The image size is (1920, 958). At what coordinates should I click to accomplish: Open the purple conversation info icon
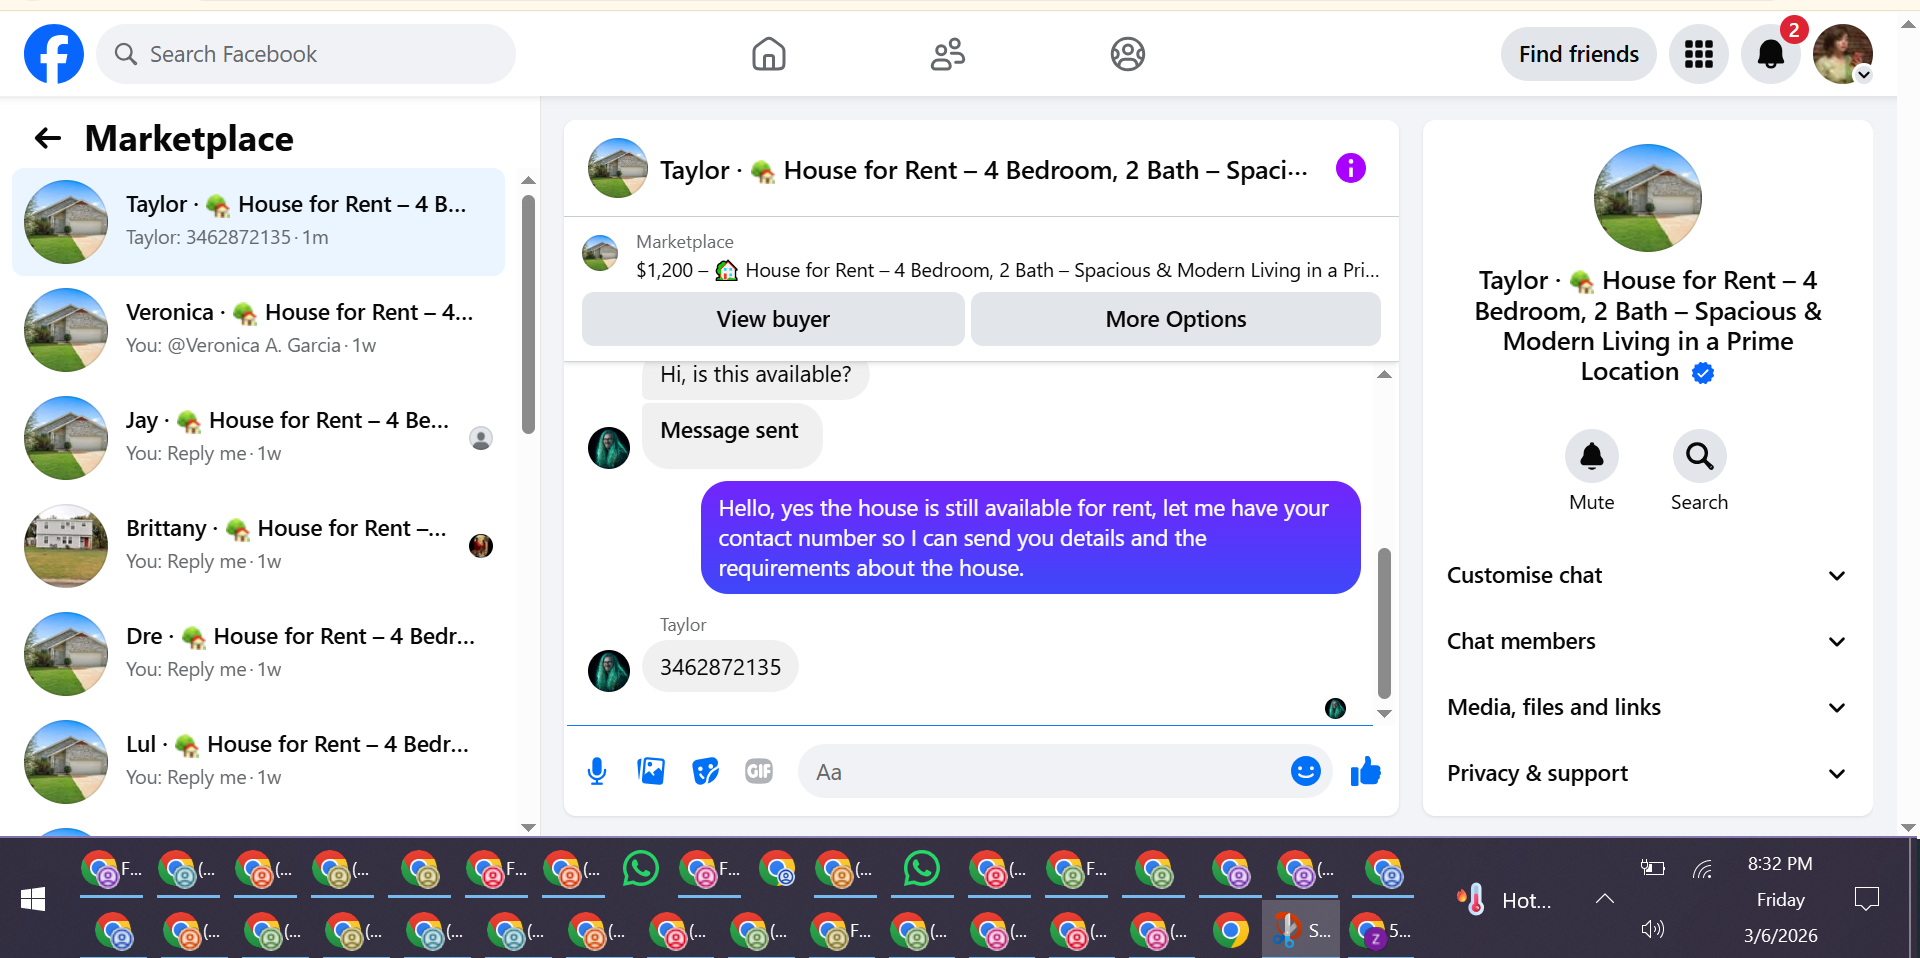[1350, 168]
